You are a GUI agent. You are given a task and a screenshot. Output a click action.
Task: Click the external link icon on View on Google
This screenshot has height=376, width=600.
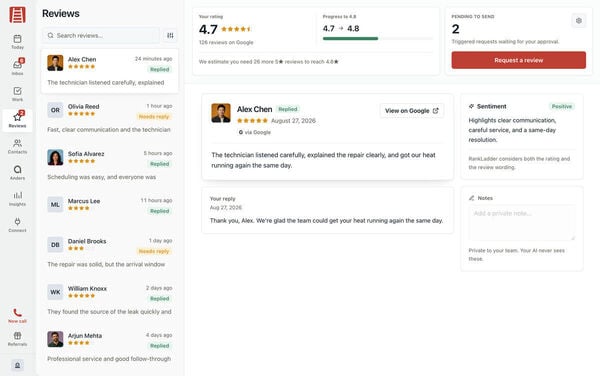(435, 111)
